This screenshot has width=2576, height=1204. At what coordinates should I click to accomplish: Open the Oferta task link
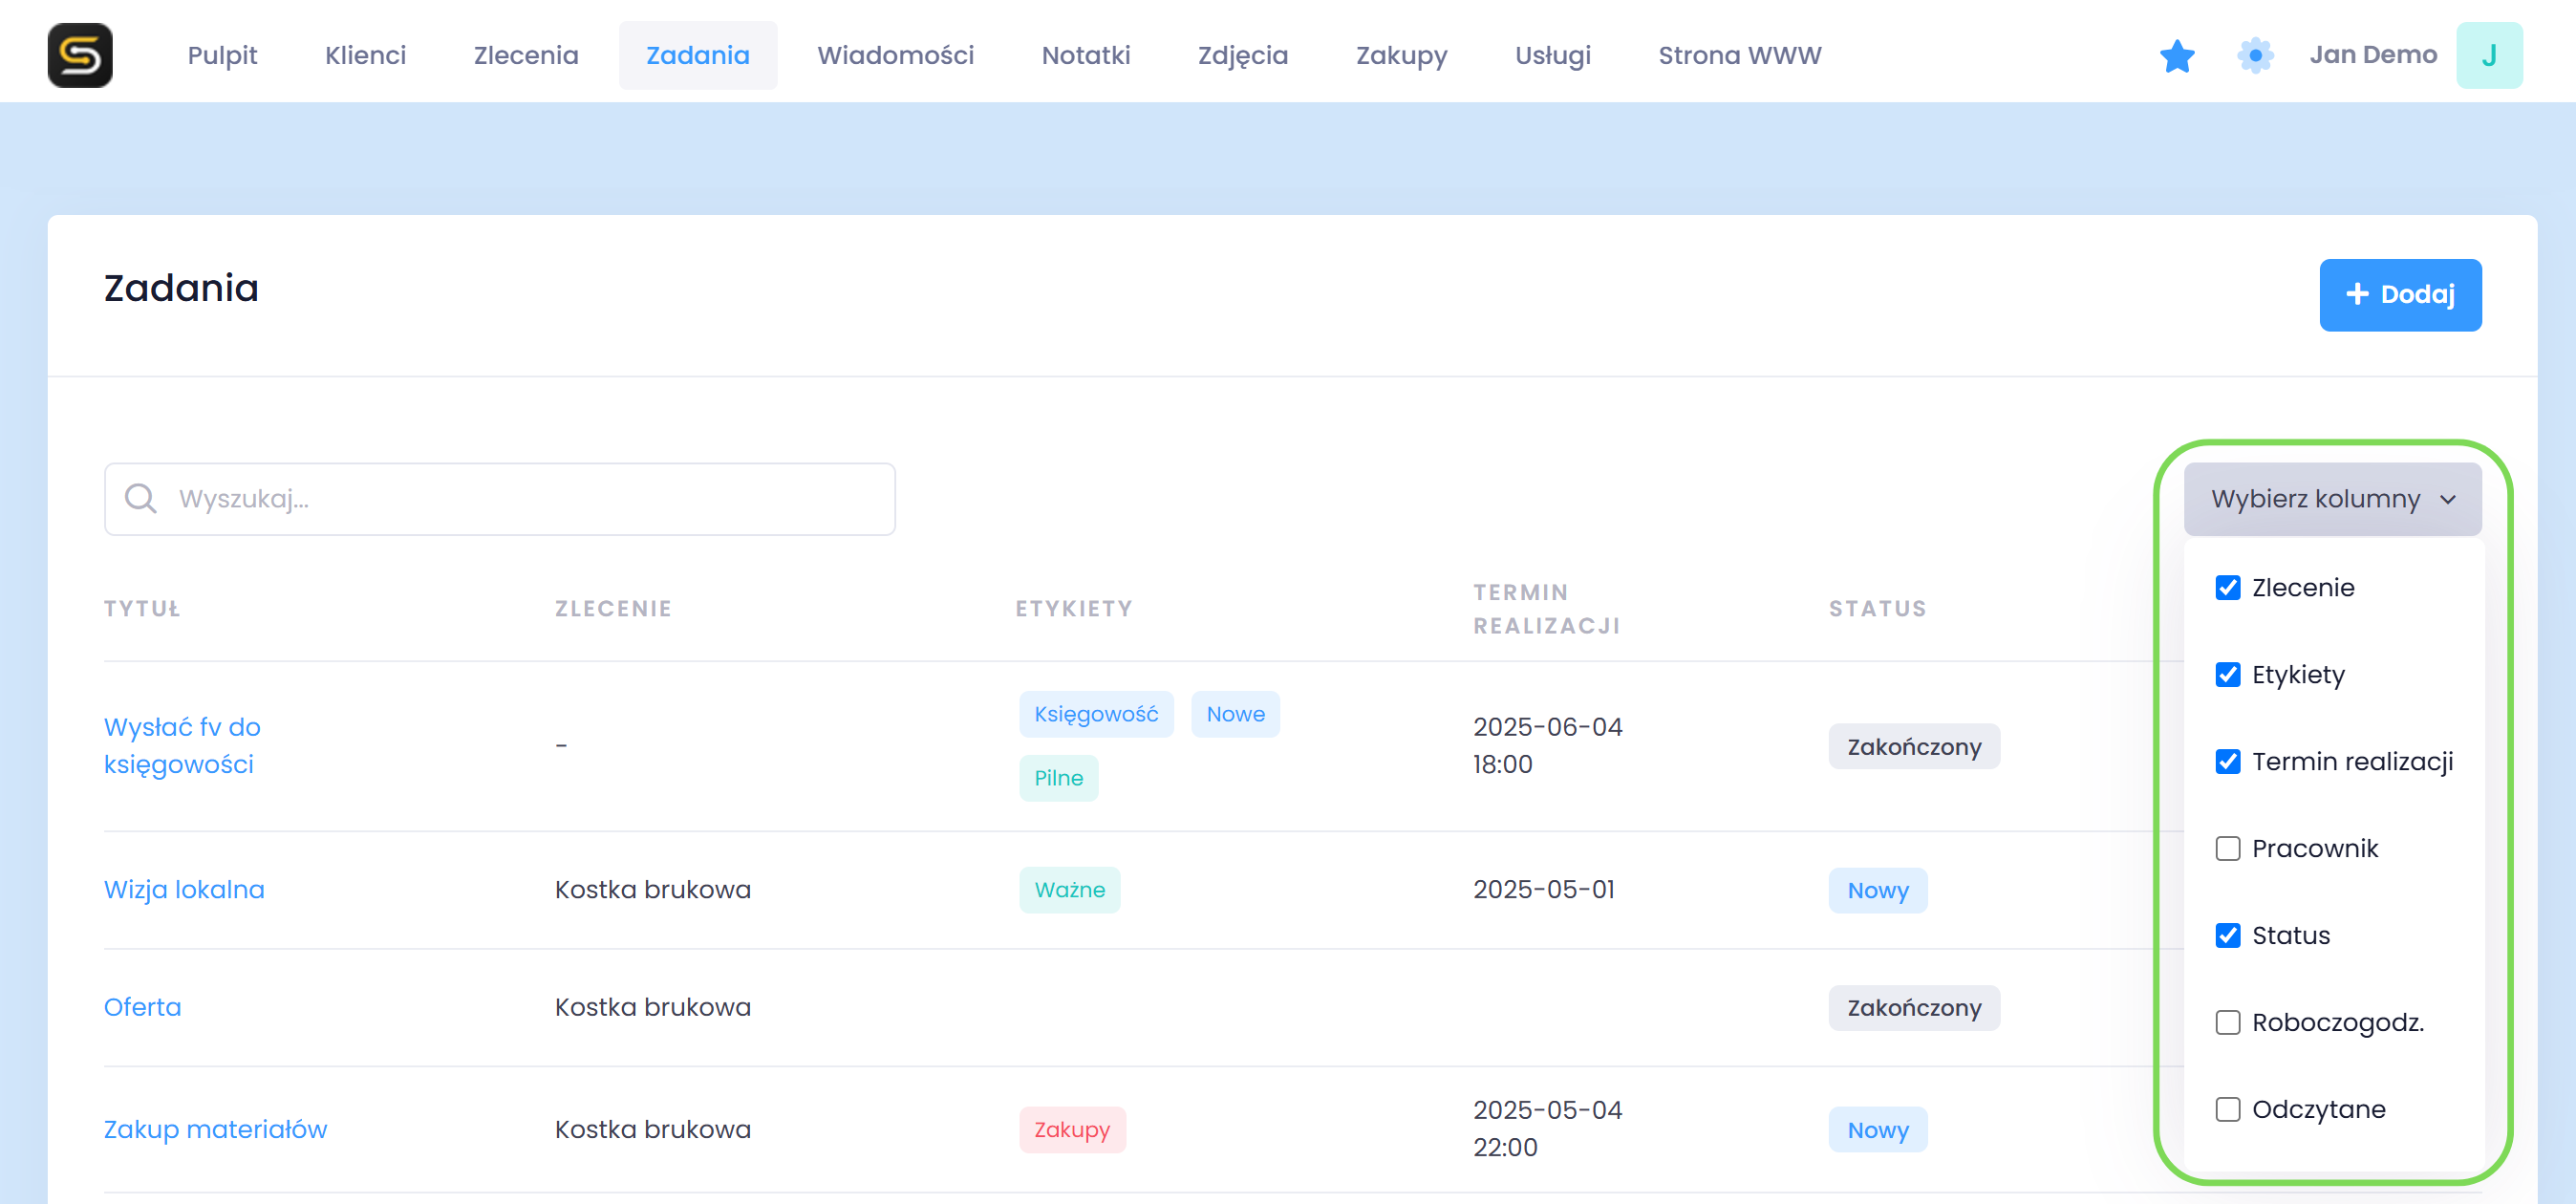coord(142,1006)
